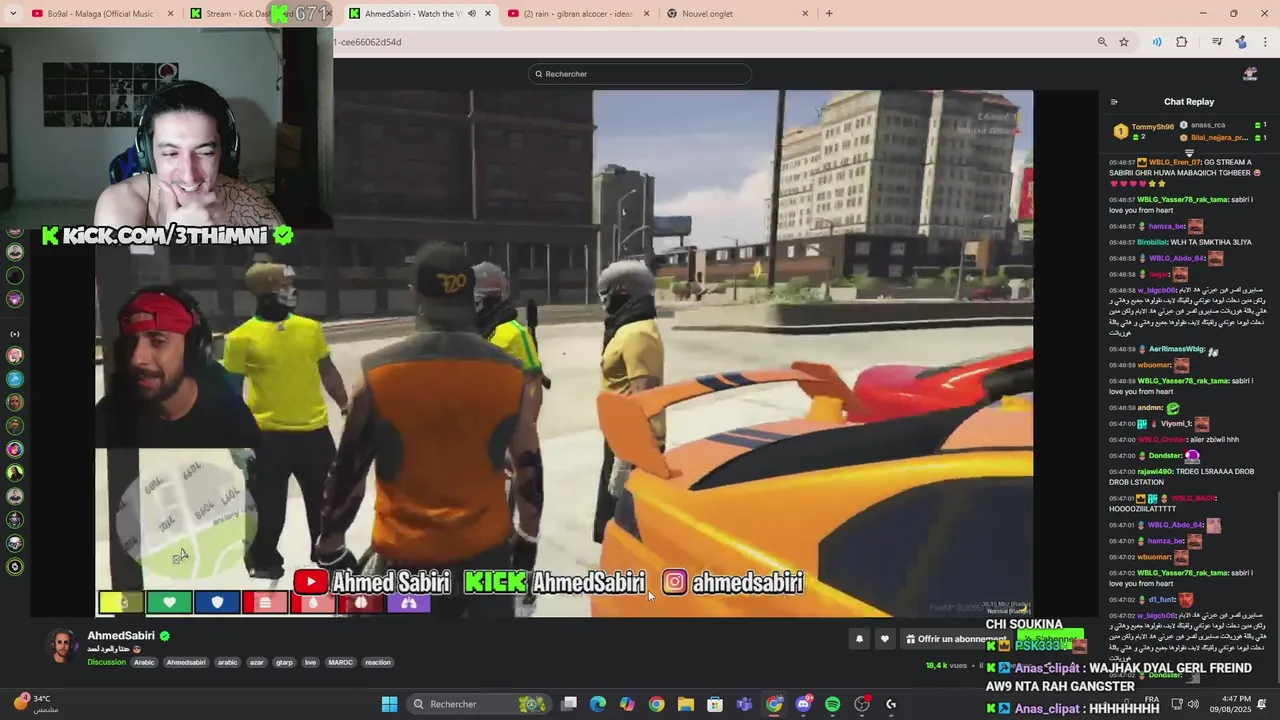Viewport: 1280px width, 720px height.
Task: Open Copilot from the taskbar
Action: (627, 704)
